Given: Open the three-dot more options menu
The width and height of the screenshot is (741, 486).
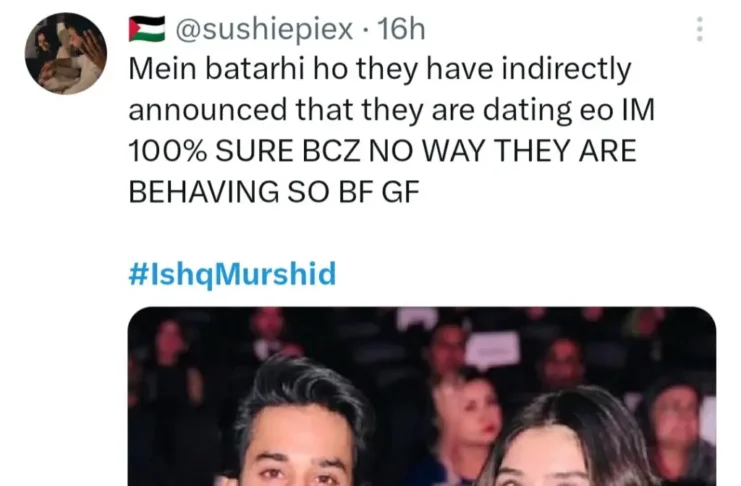Looking at the screenshot, I should pyautogui.click(x=700, y=29).
